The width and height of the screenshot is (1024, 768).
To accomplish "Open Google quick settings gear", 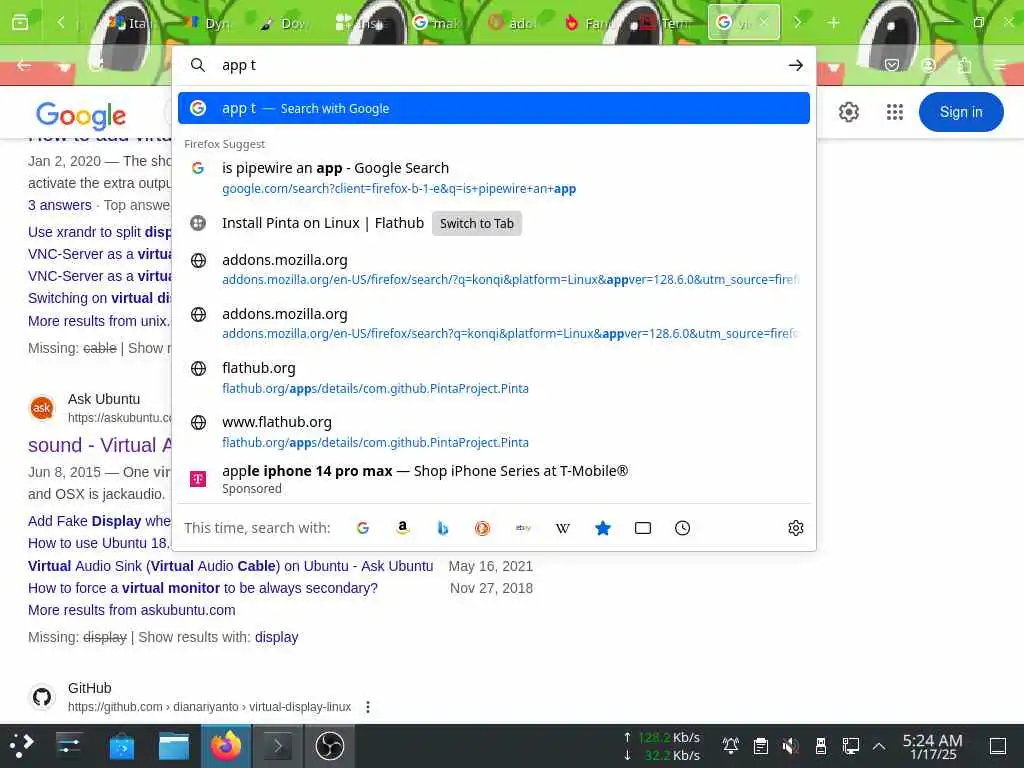I will [x=848, y=112].
